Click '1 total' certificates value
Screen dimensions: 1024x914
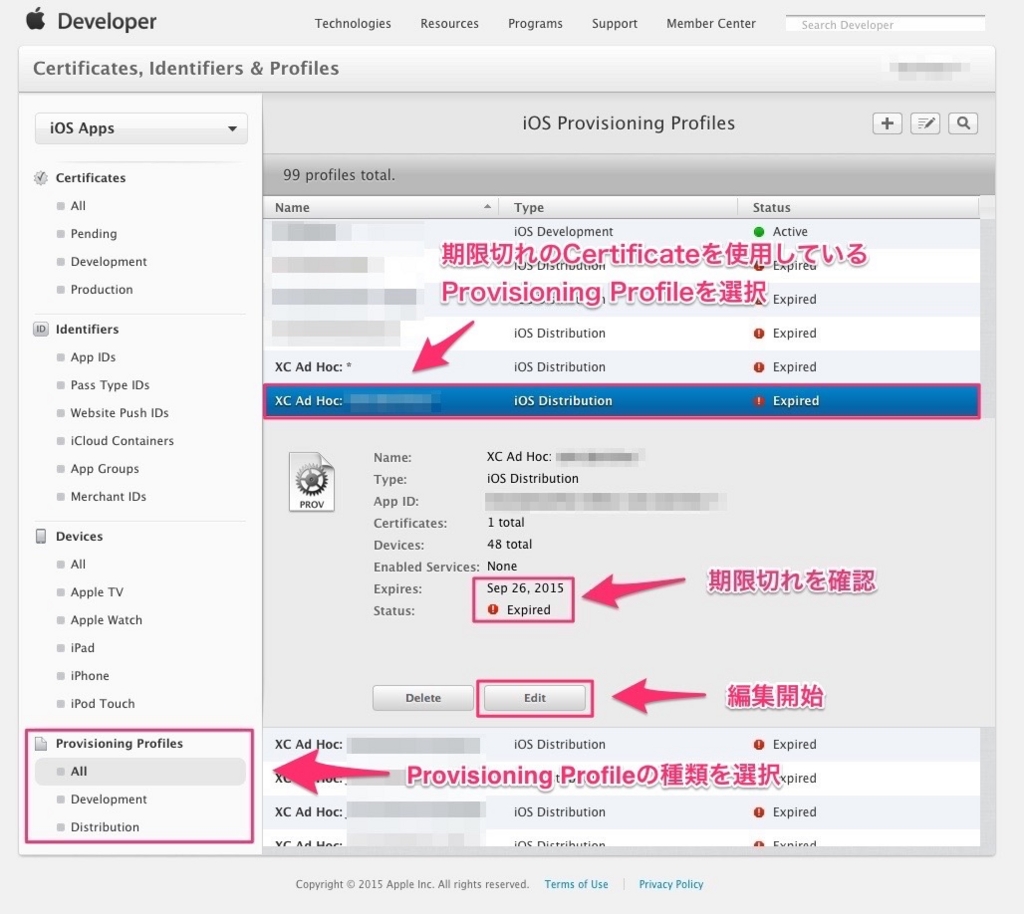505,522
